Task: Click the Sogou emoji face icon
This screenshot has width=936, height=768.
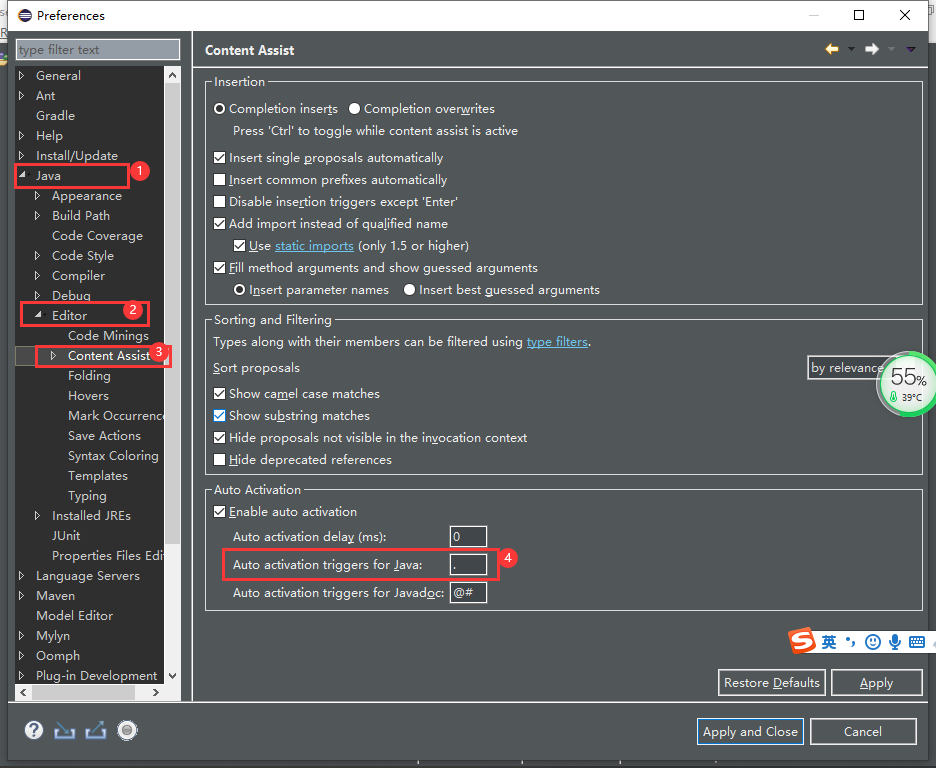Action: [873, 642]
